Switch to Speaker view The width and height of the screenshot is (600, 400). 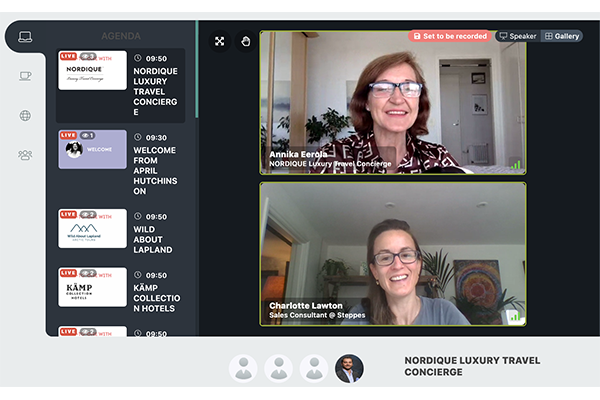(518, 36)
